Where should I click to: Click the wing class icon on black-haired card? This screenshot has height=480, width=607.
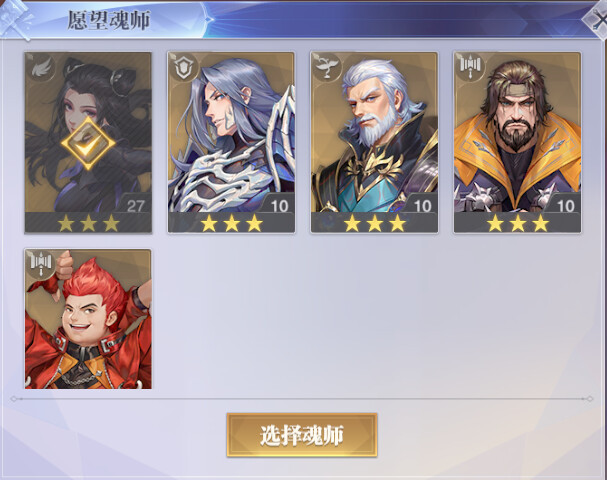point(40,68)
